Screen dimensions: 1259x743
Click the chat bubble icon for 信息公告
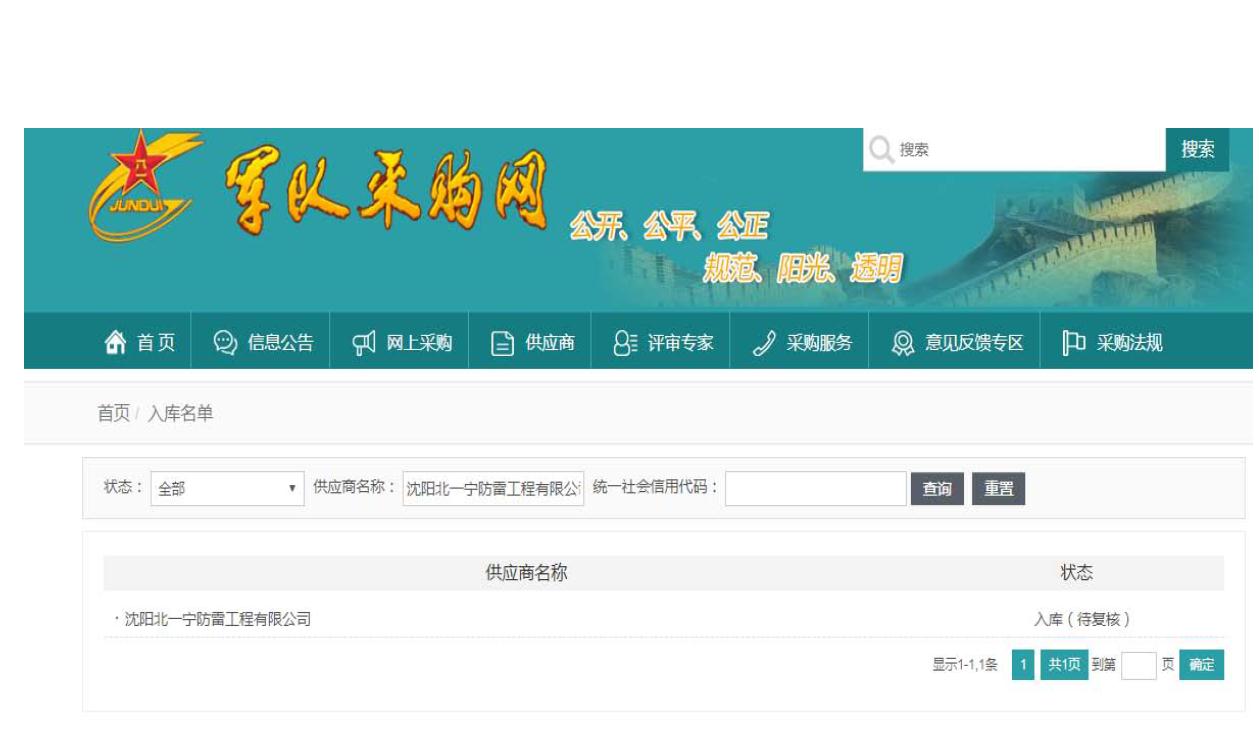(225, 343)
